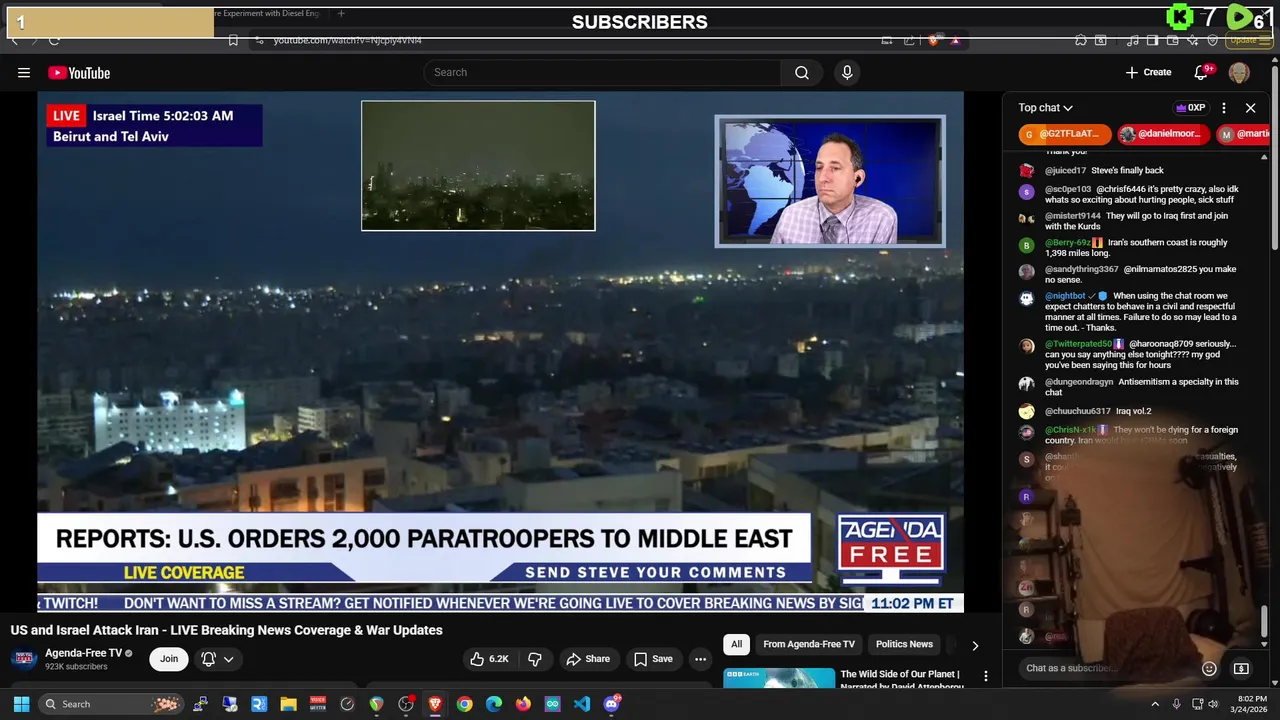Screen dimensions: 1280x720
Task: Save the video to a playlist
Action: [653, 659]
